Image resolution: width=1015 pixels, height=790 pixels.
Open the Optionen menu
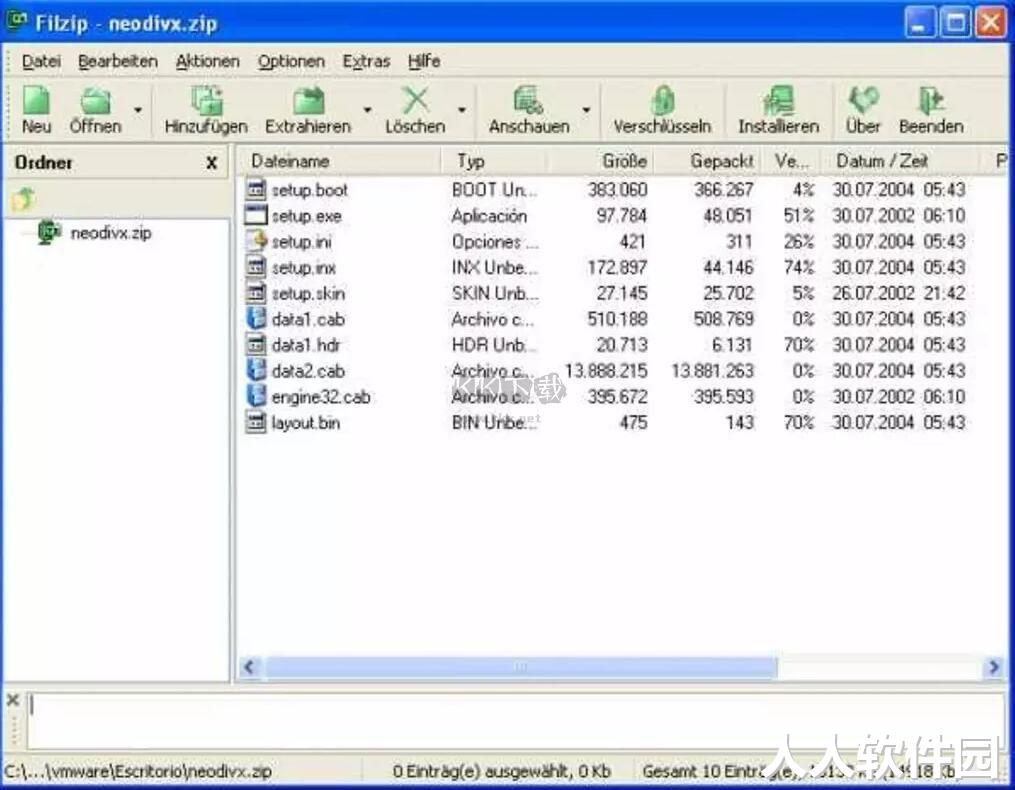291,62
